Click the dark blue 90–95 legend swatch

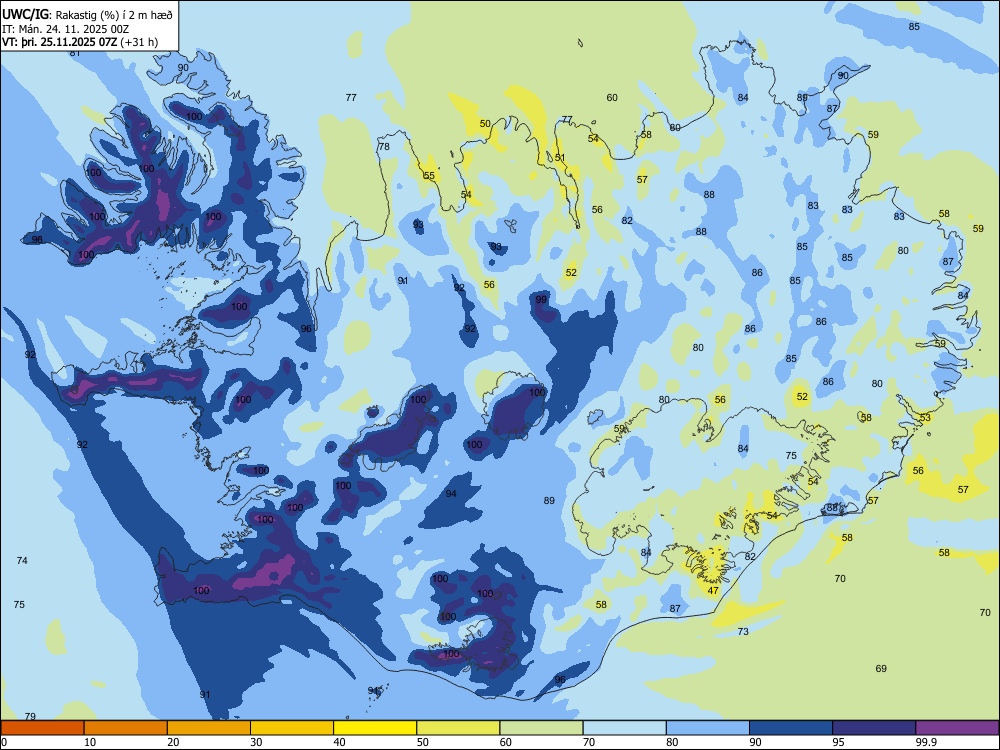pos(791,728)
